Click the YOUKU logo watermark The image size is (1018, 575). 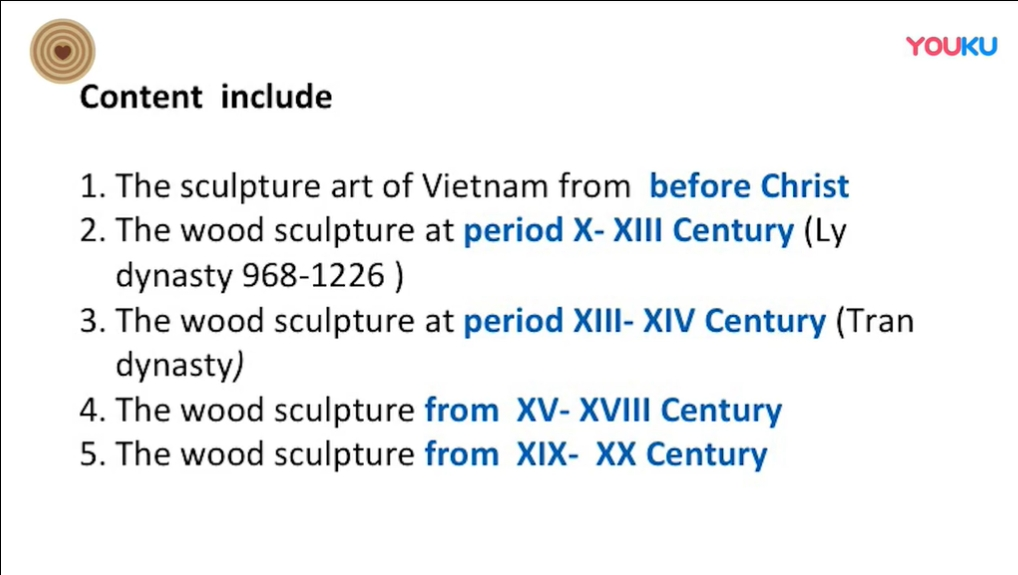[951, 46]
